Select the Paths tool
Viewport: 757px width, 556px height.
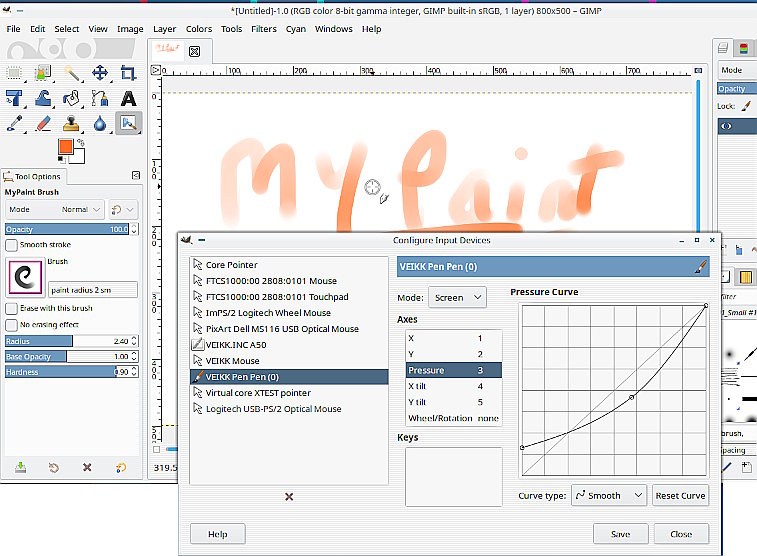(x=100, y=98)
